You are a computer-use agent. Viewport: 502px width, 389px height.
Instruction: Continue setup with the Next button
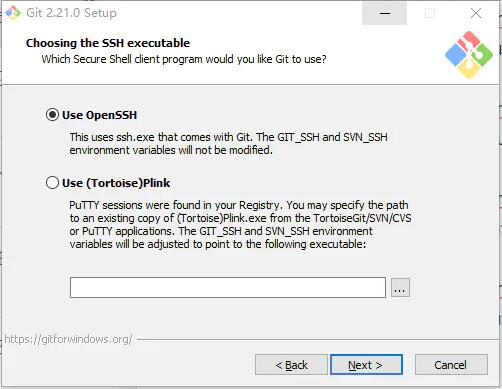pos(366,365)
